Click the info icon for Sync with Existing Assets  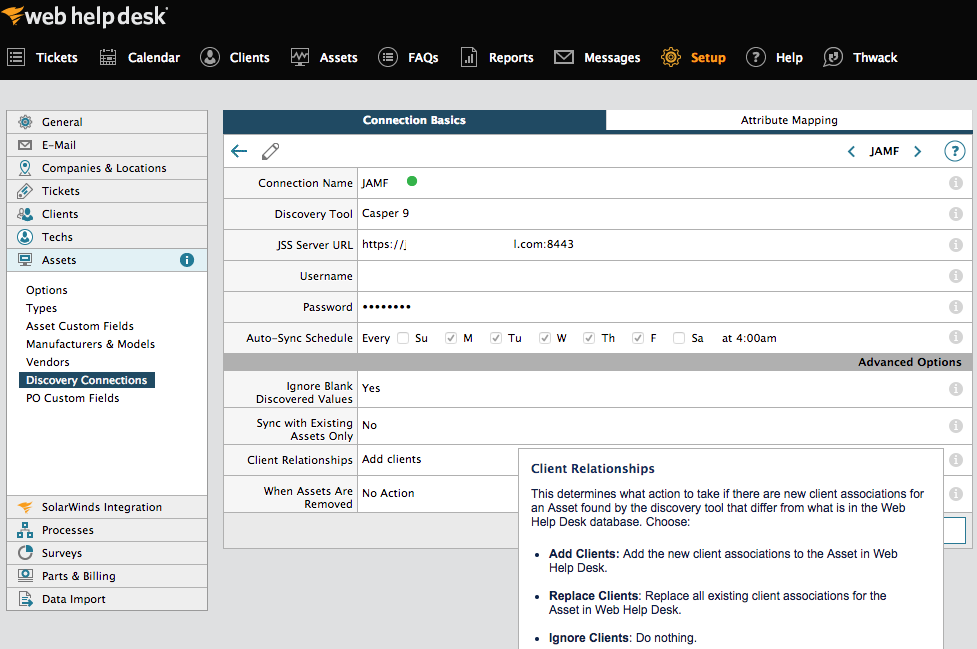pos(956,425)
